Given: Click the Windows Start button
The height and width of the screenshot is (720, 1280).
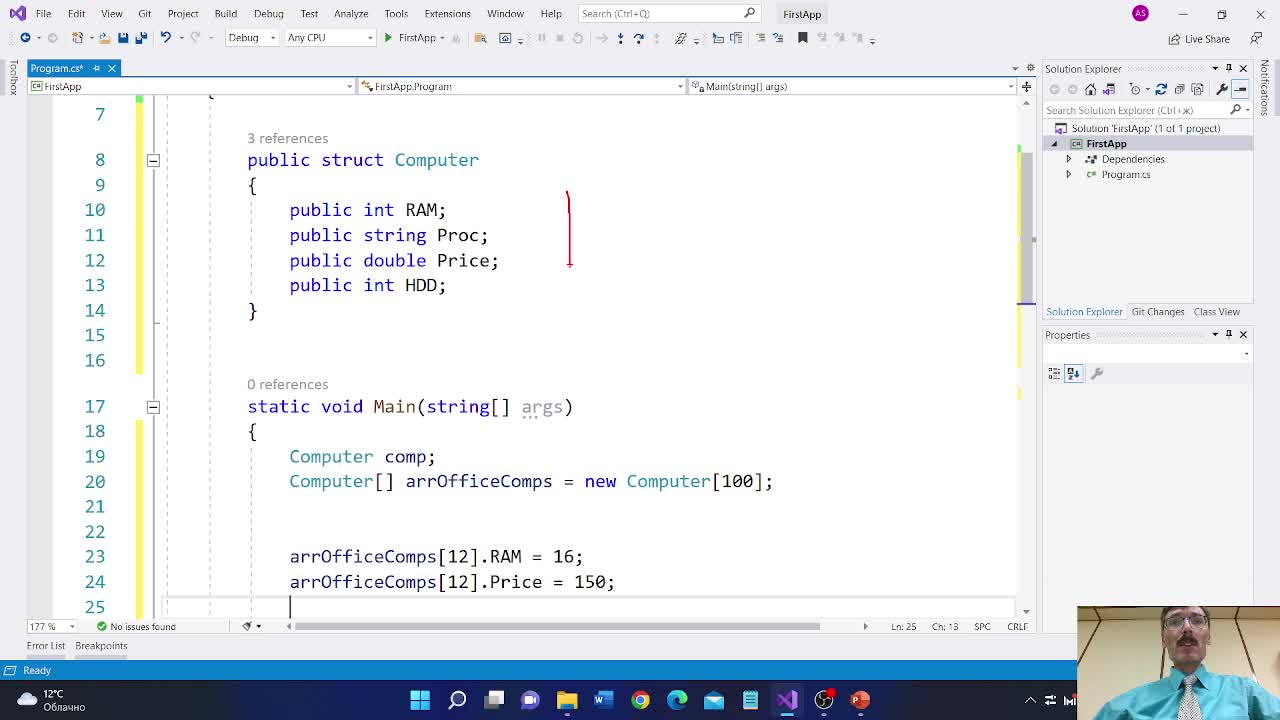Looking at the screenshot, I should pos(420,699).
